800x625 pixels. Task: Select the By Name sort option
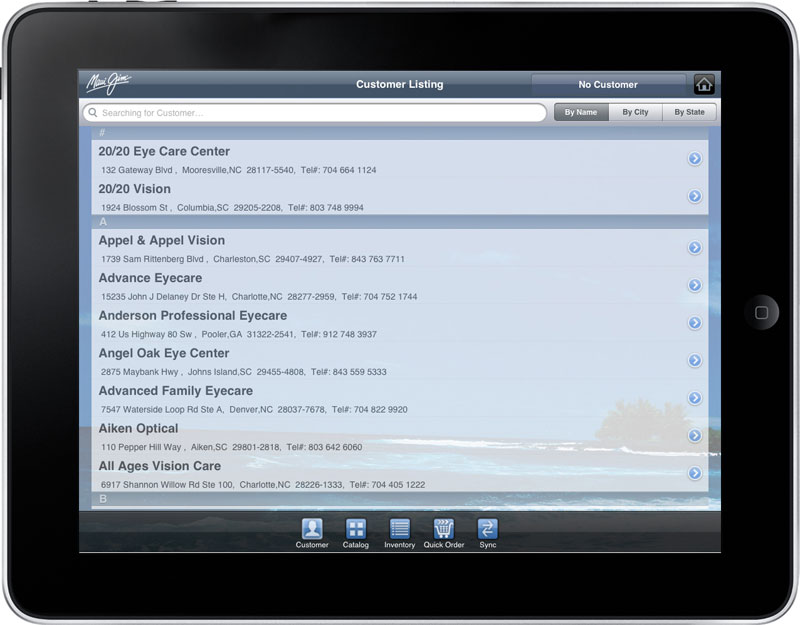tap(581, 112)
